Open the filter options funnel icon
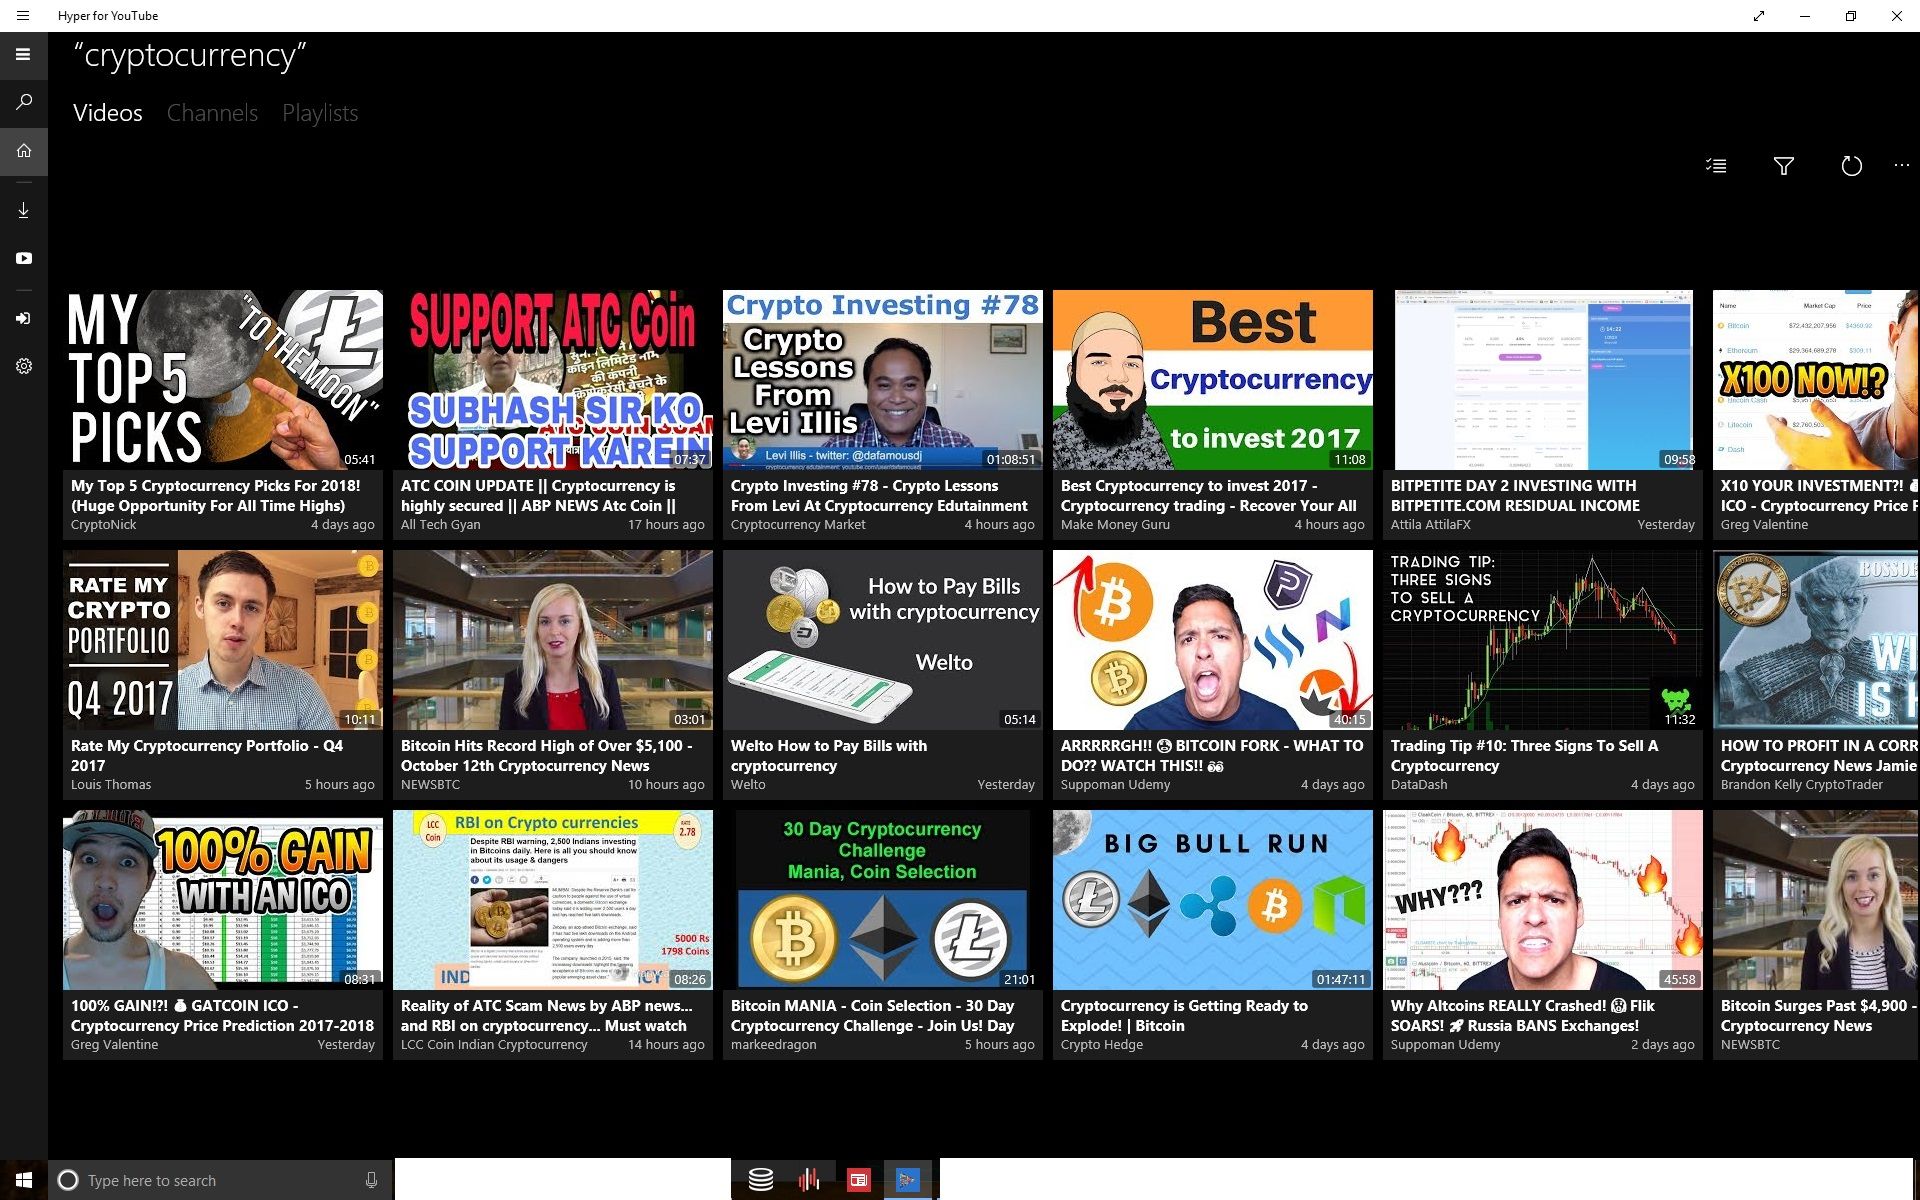 pyautogui.click(x=1783, y=166)
